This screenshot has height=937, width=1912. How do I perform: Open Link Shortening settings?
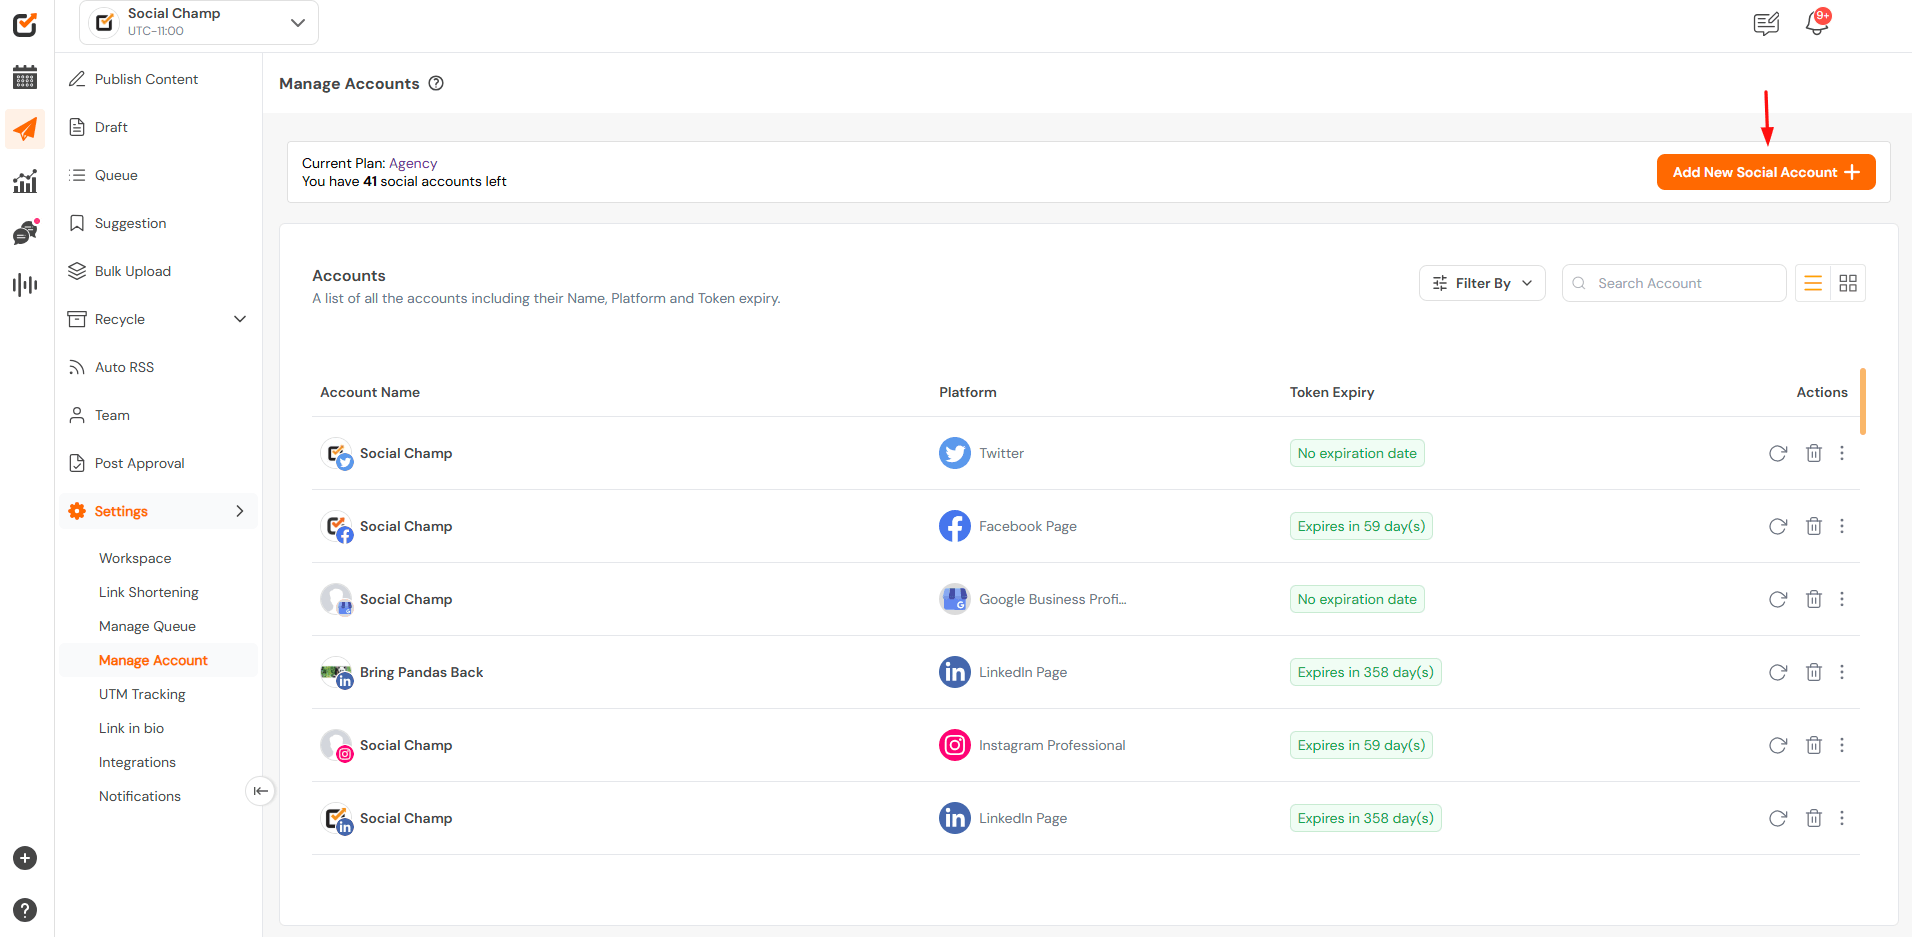[x=149, y=592]
